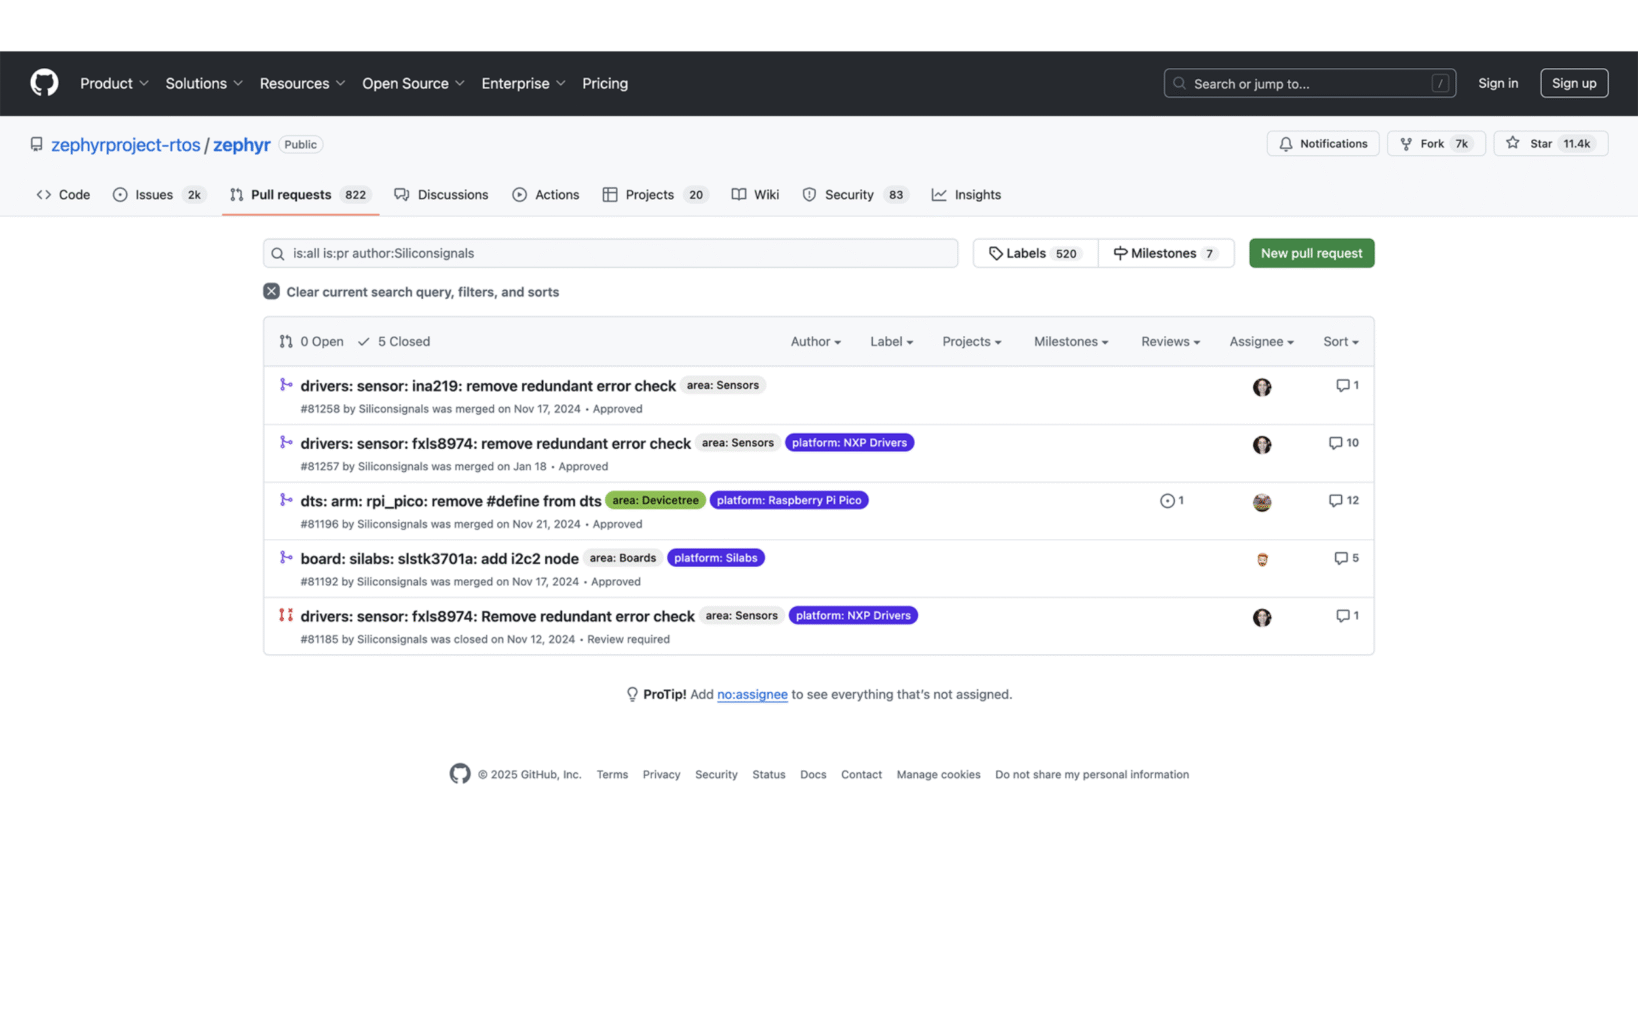The width and height of the screenshot is (1638, 1024).
Task: Open the footer Docs link
Action: [813, 775]
